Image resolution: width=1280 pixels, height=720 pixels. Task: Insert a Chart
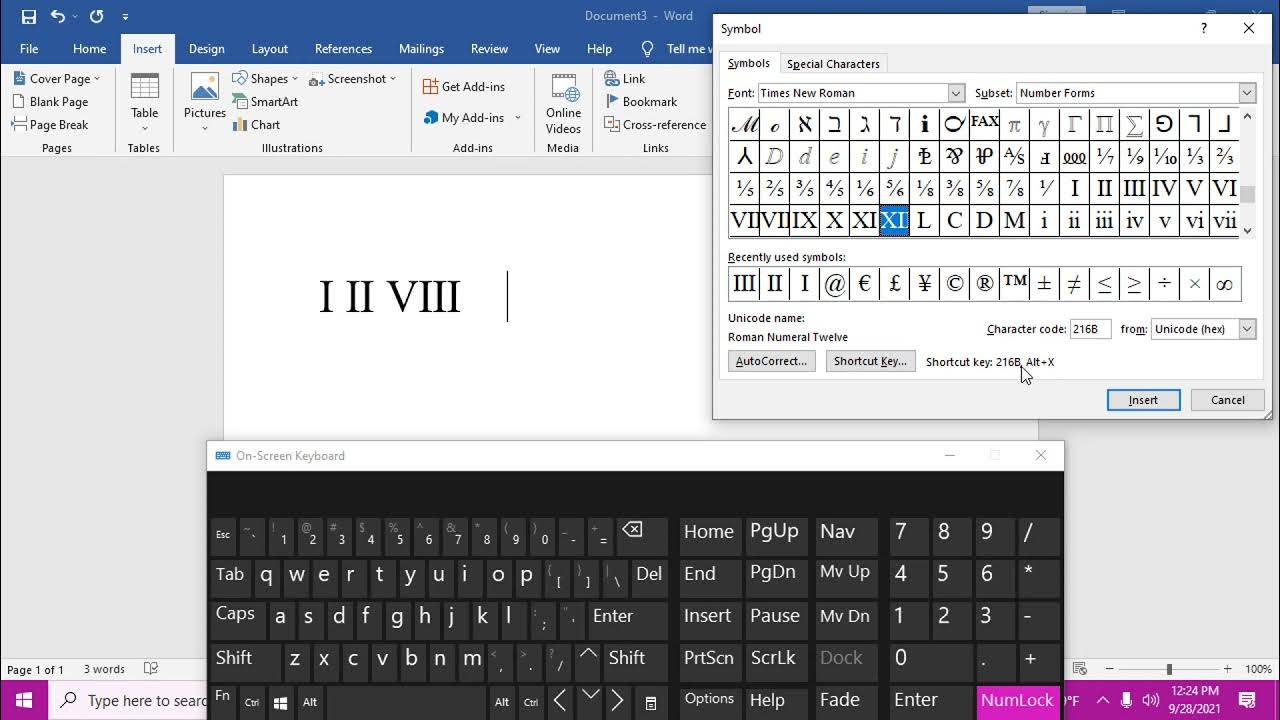point(257,125)
